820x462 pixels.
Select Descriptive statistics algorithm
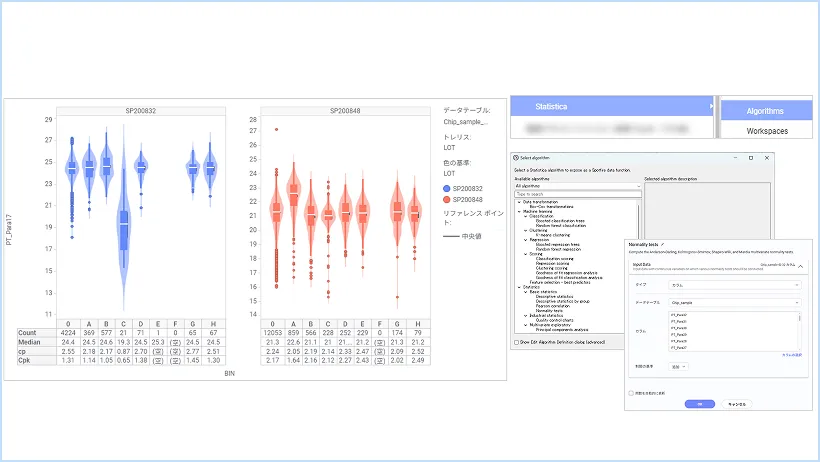pyautogui.click(x=554, y=297)
